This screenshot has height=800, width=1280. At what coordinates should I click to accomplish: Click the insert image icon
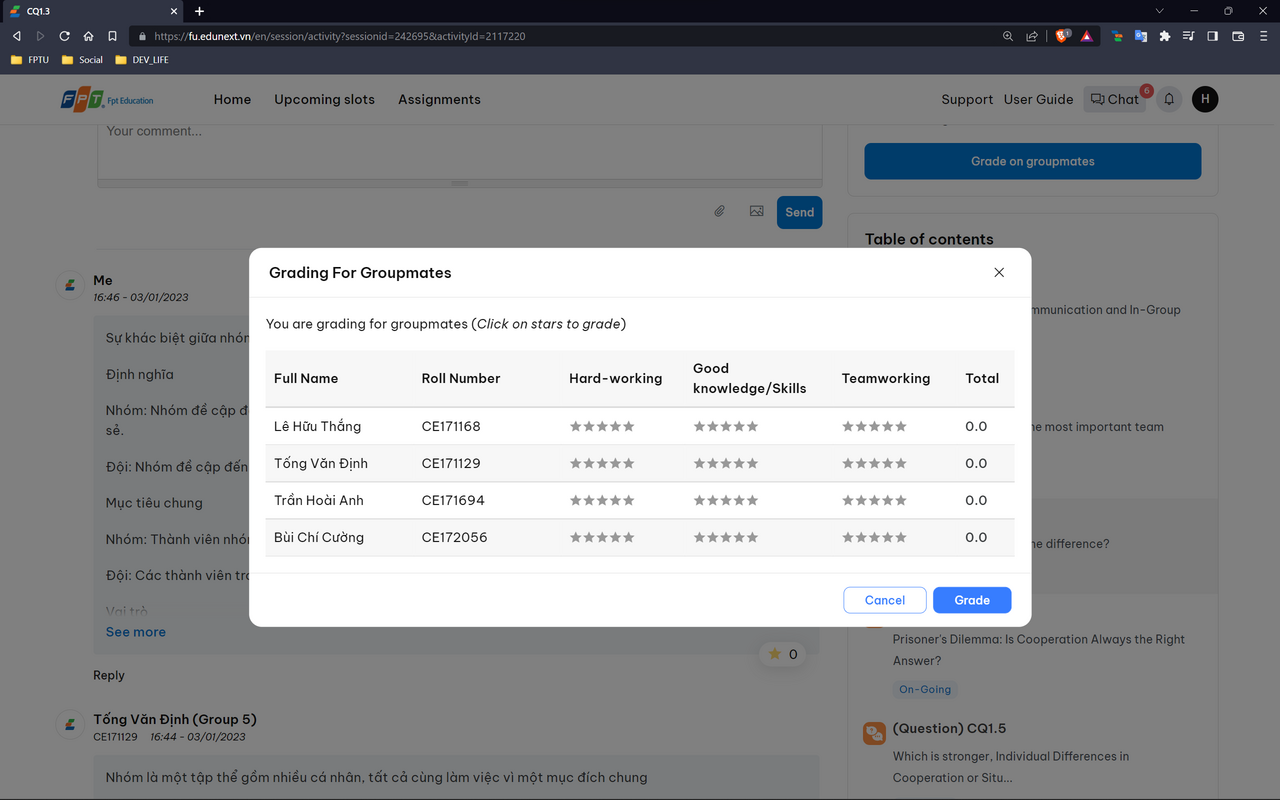756,211
